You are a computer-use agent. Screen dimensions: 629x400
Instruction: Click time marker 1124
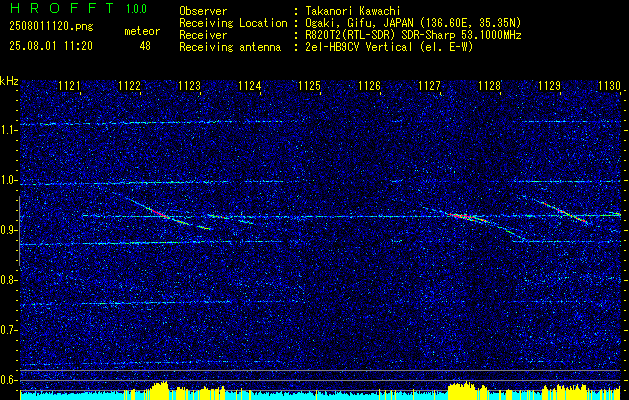click(250, 85)
